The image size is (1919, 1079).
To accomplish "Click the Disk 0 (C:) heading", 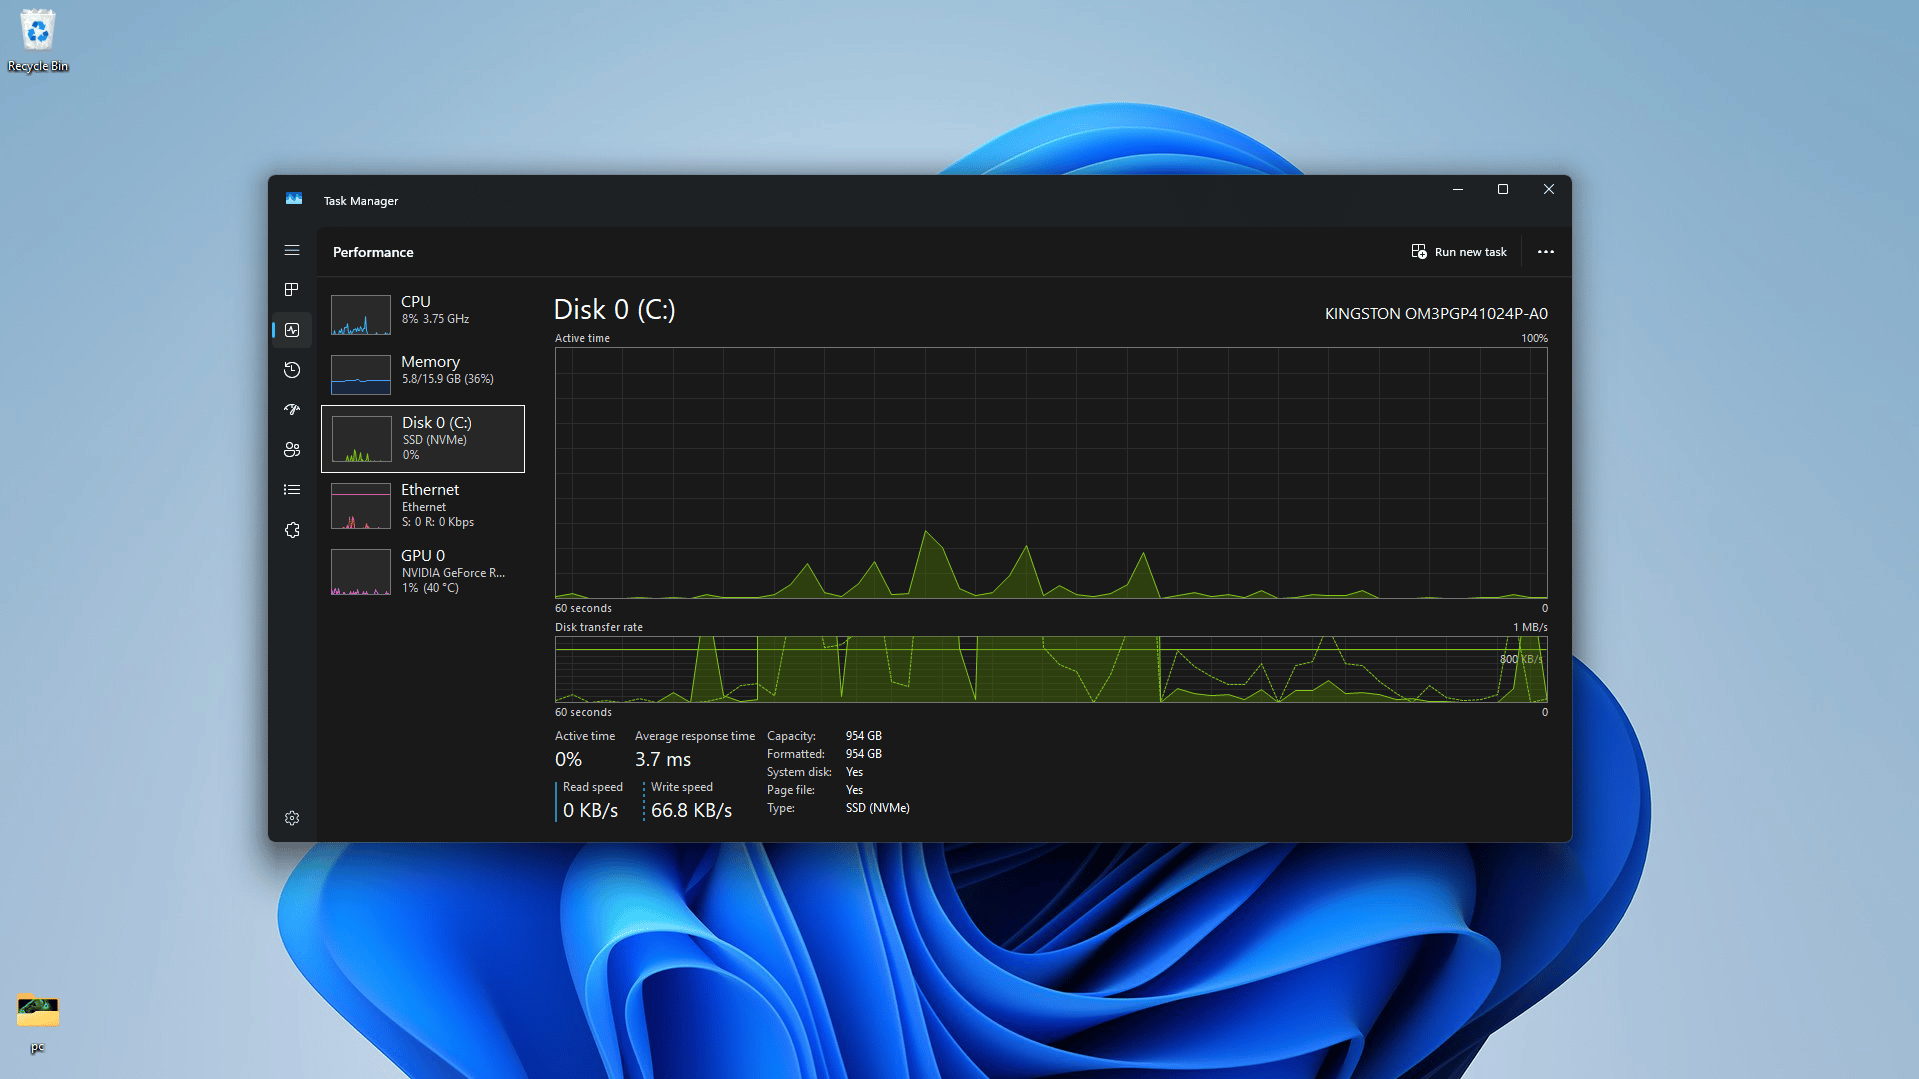I will click(615, 310).
